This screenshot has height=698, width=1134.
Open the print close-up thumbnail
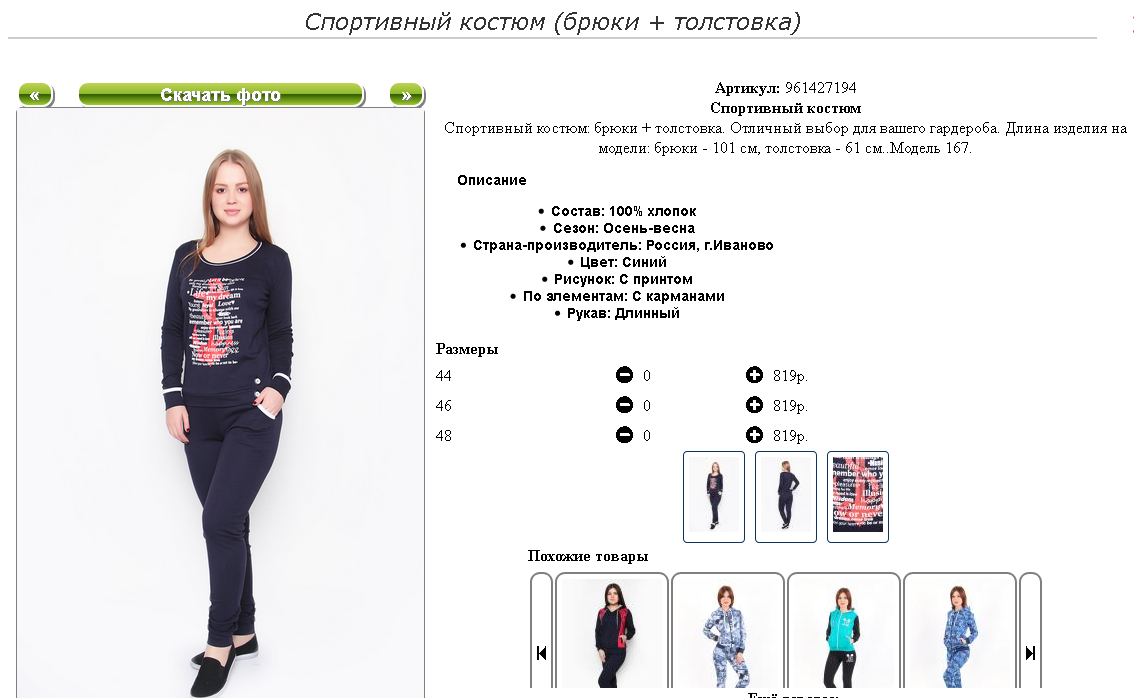[858, 497]
